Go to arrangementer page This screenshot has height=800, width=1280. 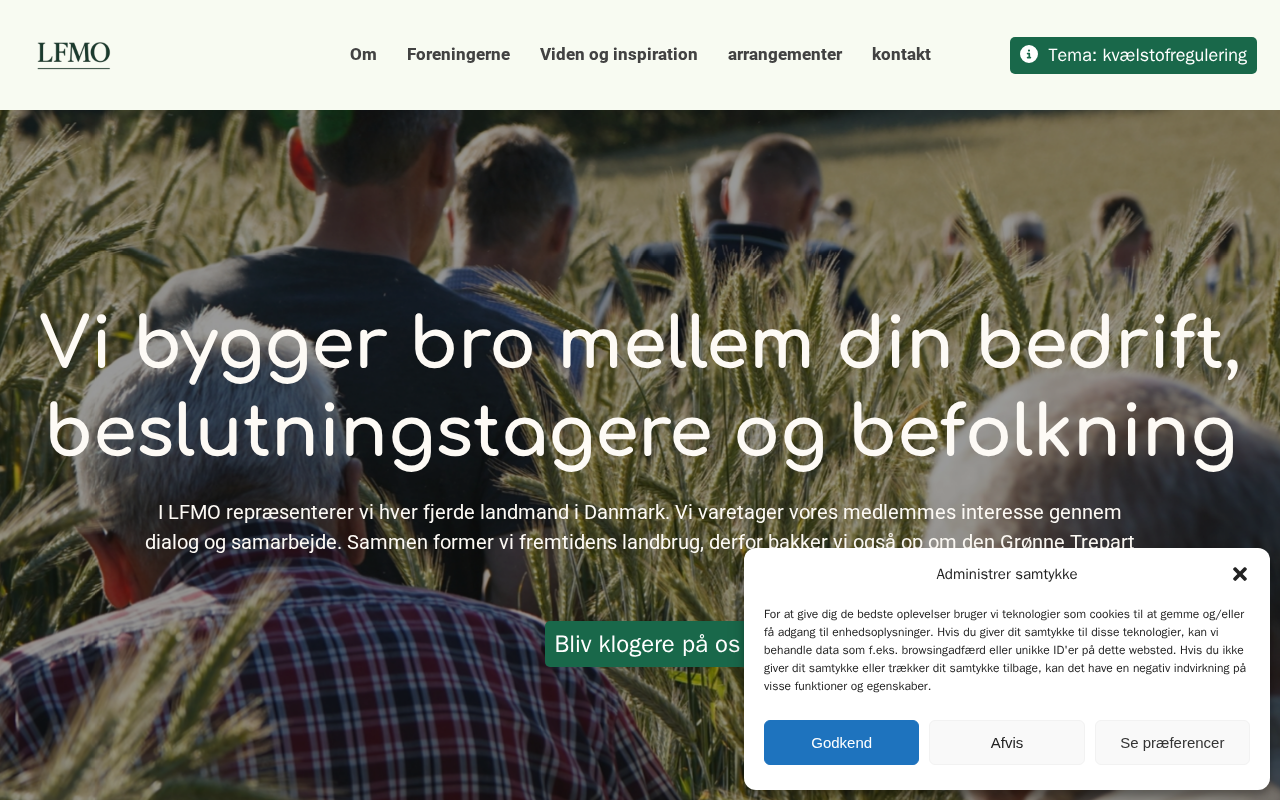click(x=785, y=54)
